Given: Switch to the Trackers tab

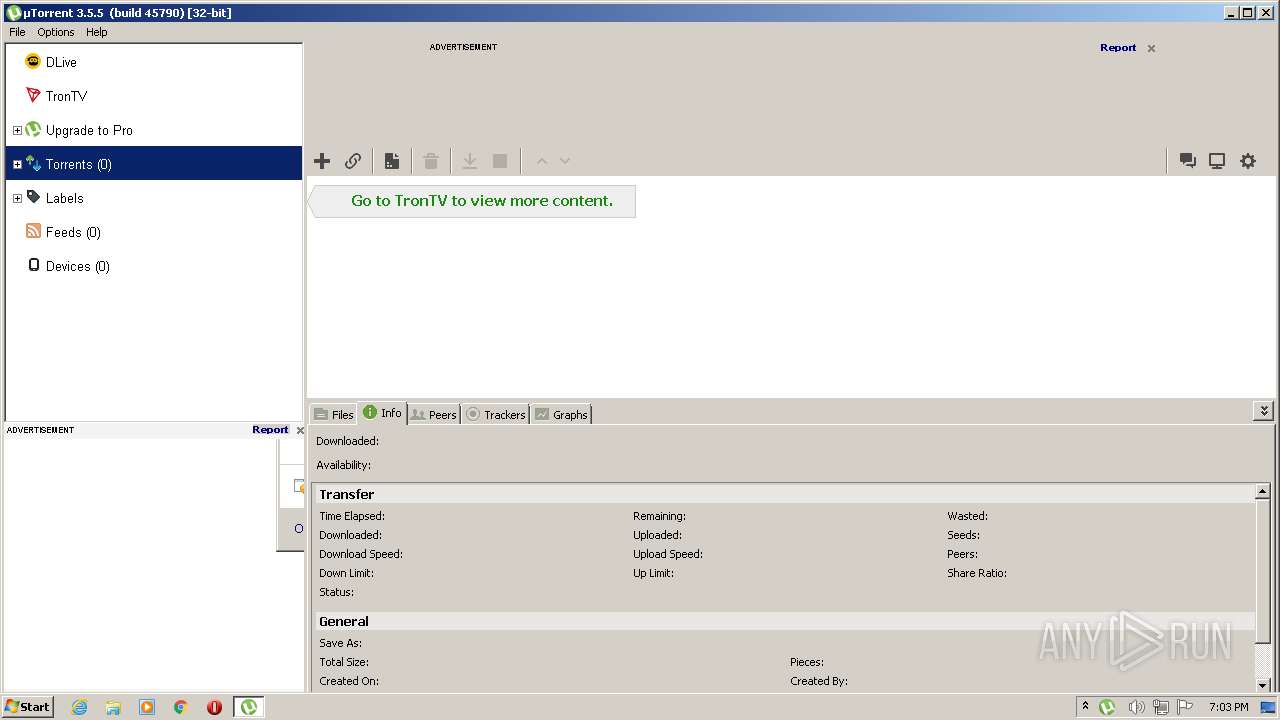Looking at the screenshot, I should 496,414.
